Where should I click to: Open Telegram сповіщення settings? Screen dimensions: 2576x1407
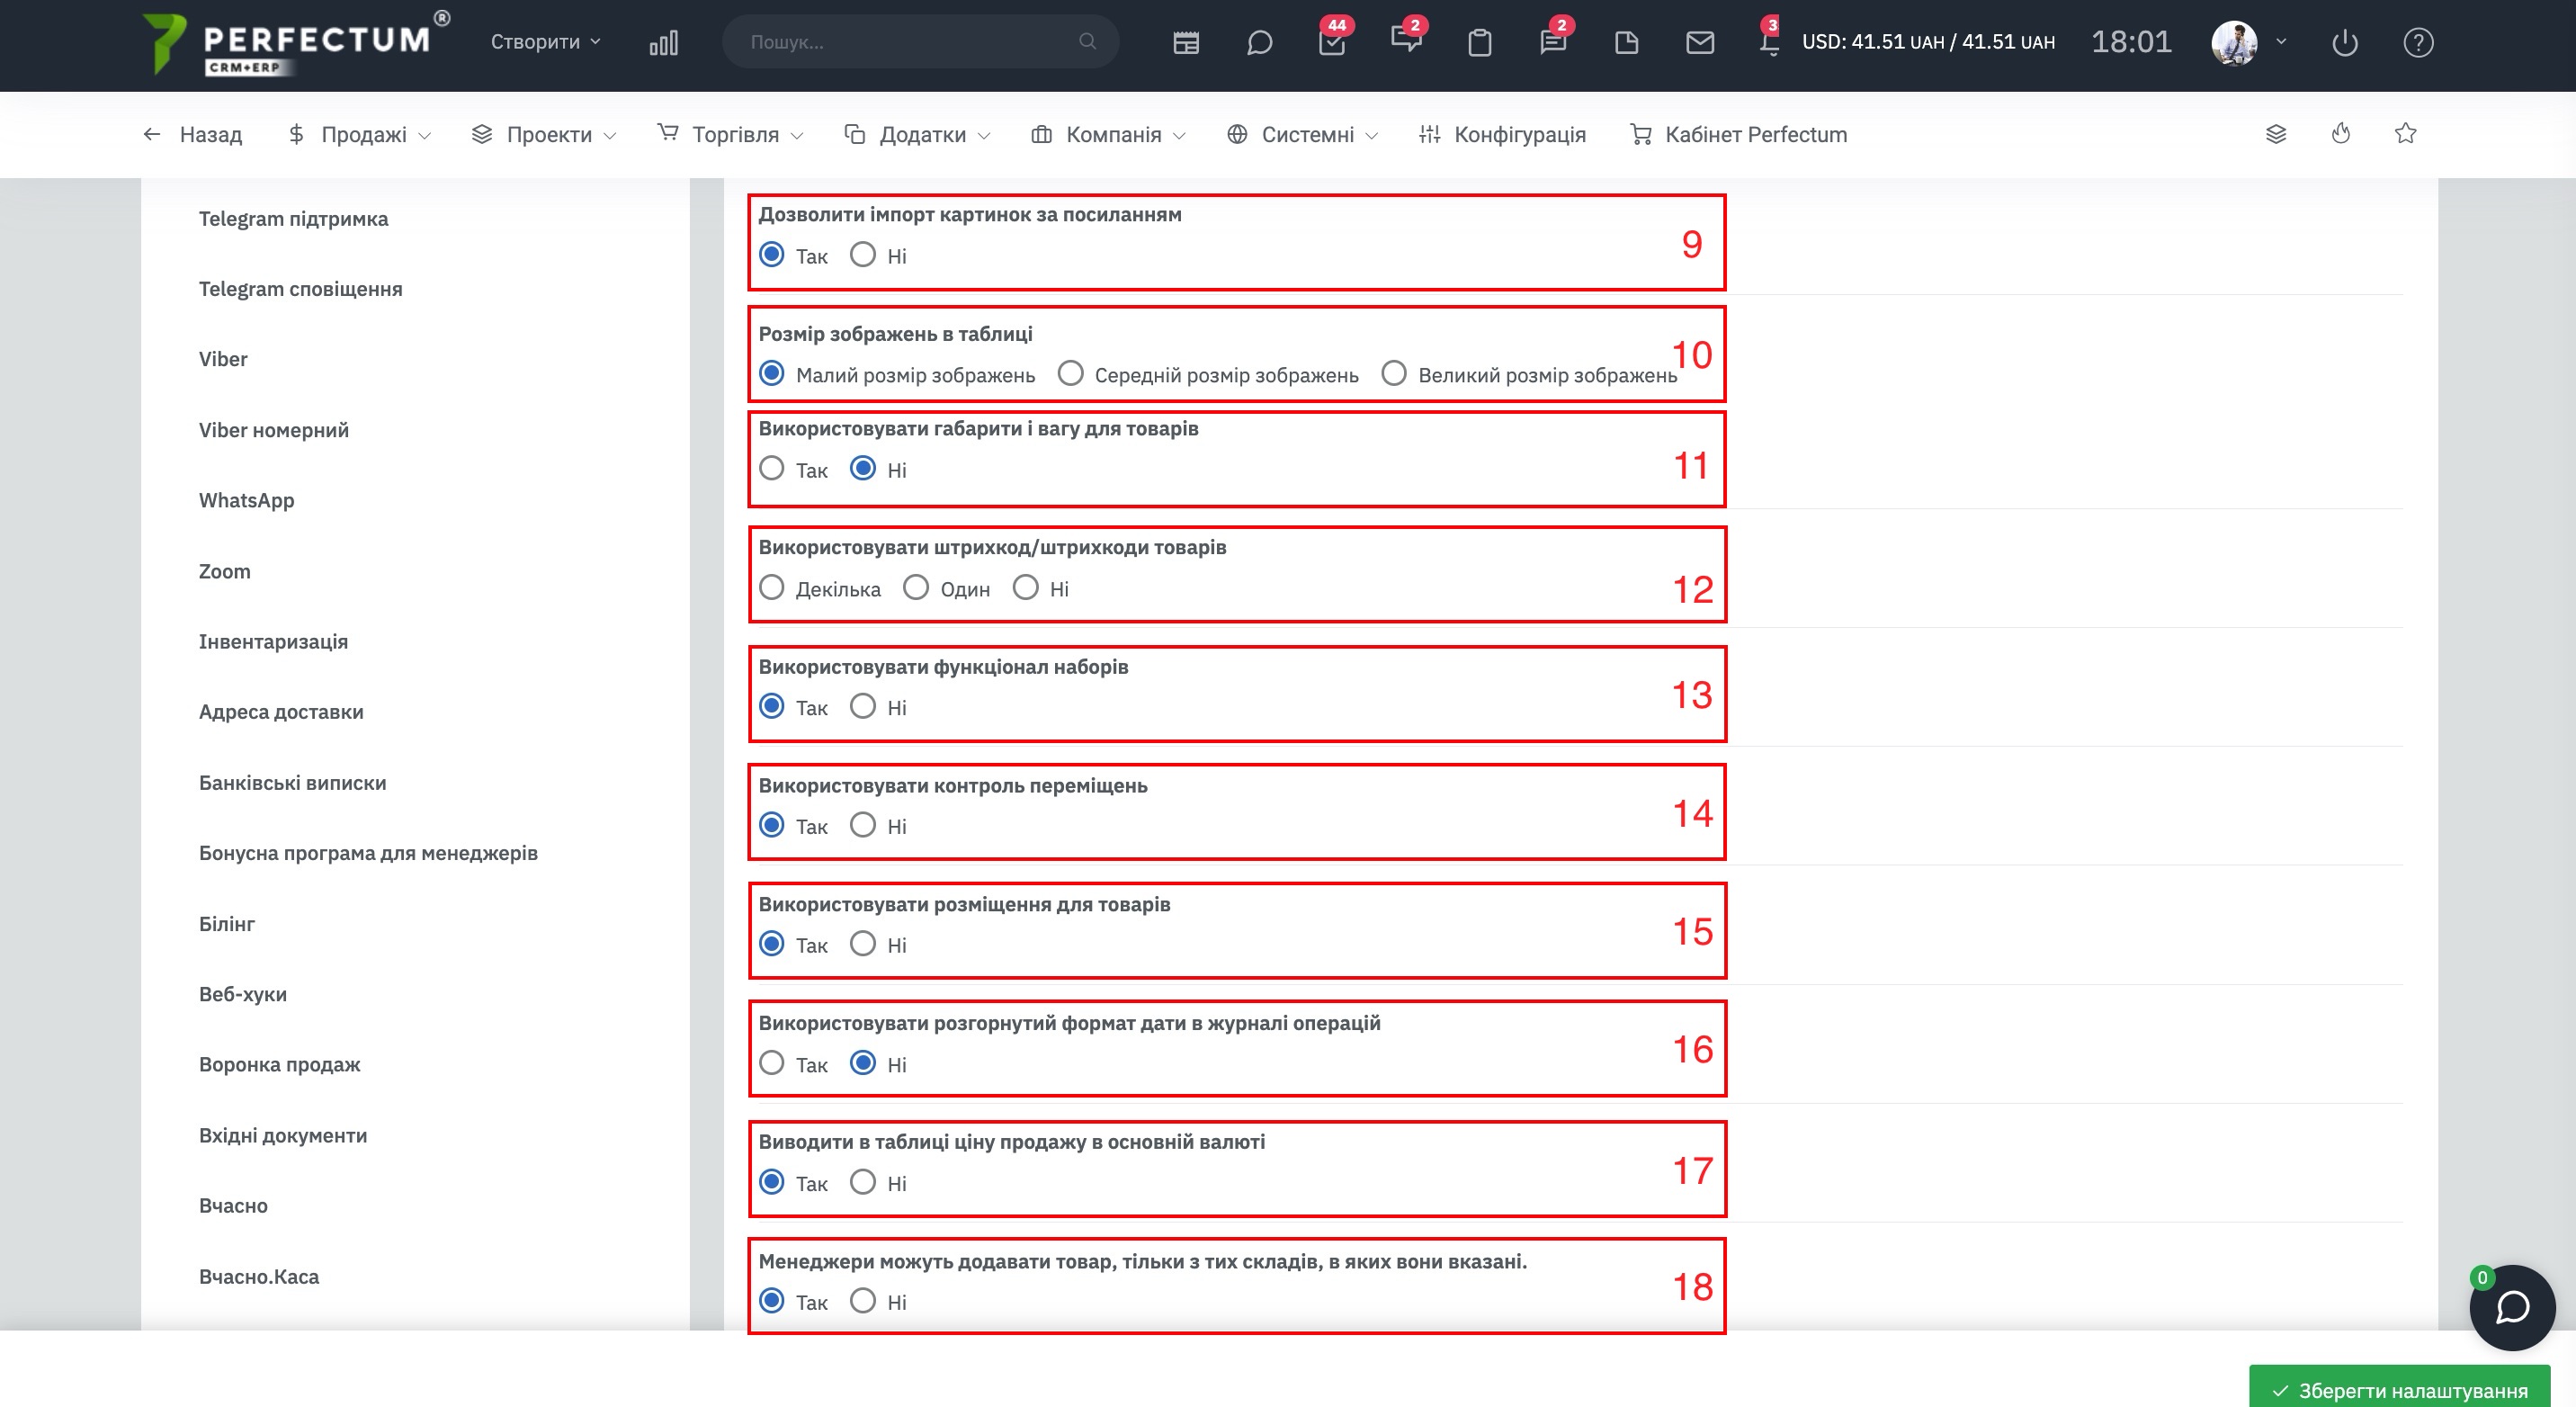[x=300, y=289]
